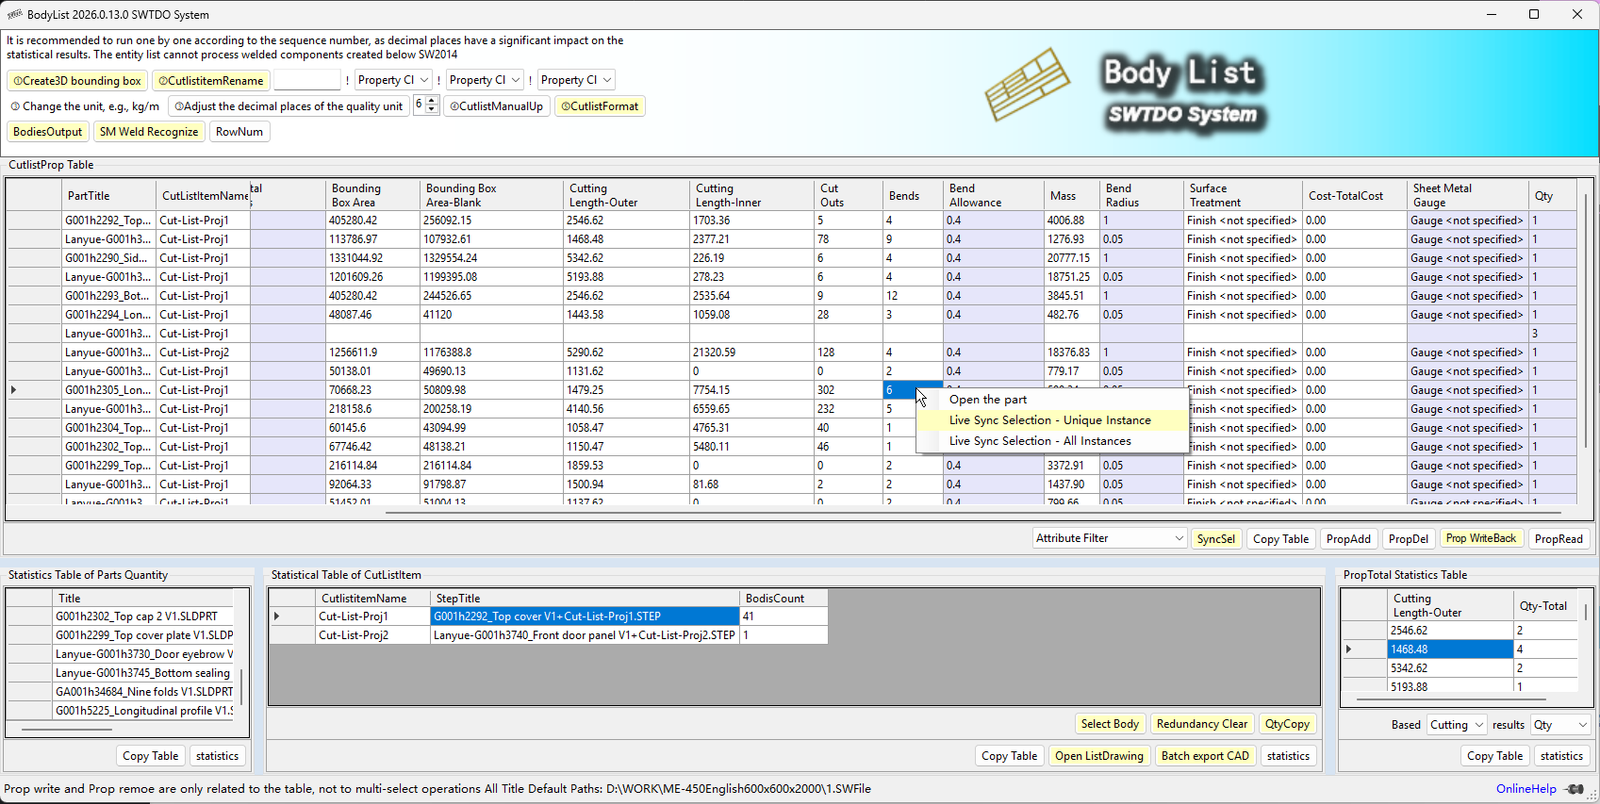This screenshot has width=1600, height=804.
Task: Open the Attribute Filter dropdown
Action: pos(1109,538)
